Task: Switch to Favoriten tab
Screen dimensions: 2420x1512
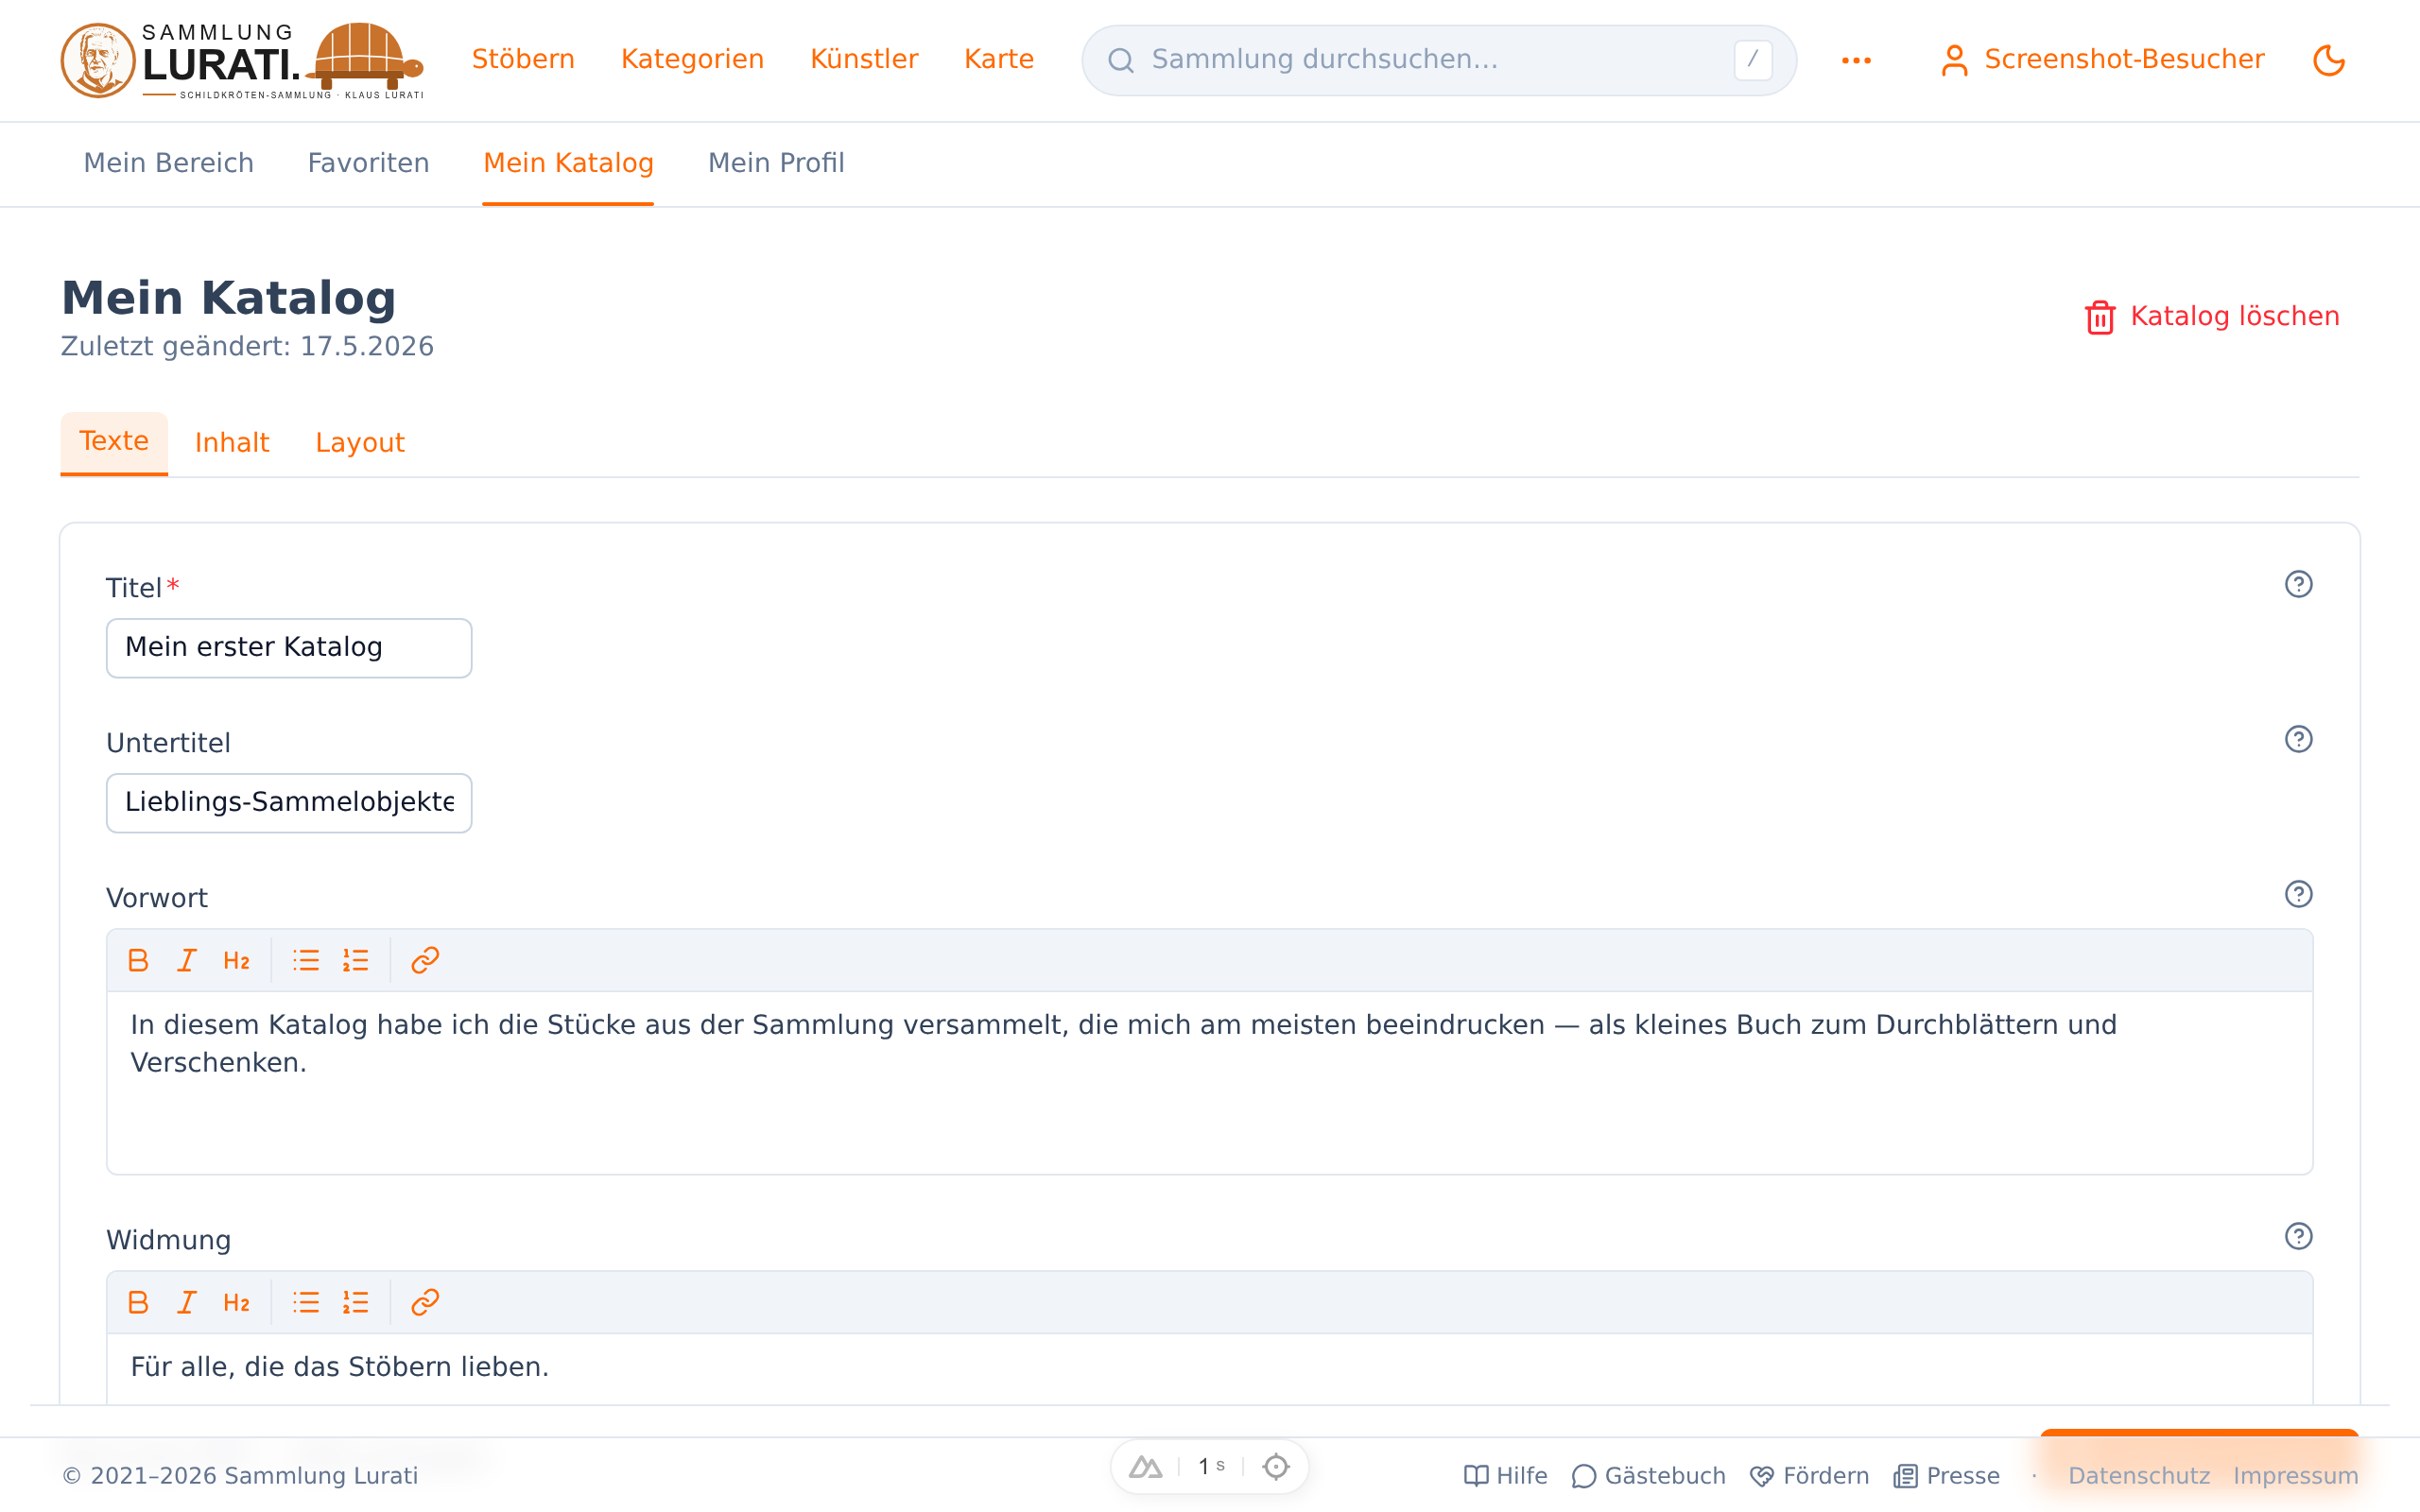Action: click(368, 163)
